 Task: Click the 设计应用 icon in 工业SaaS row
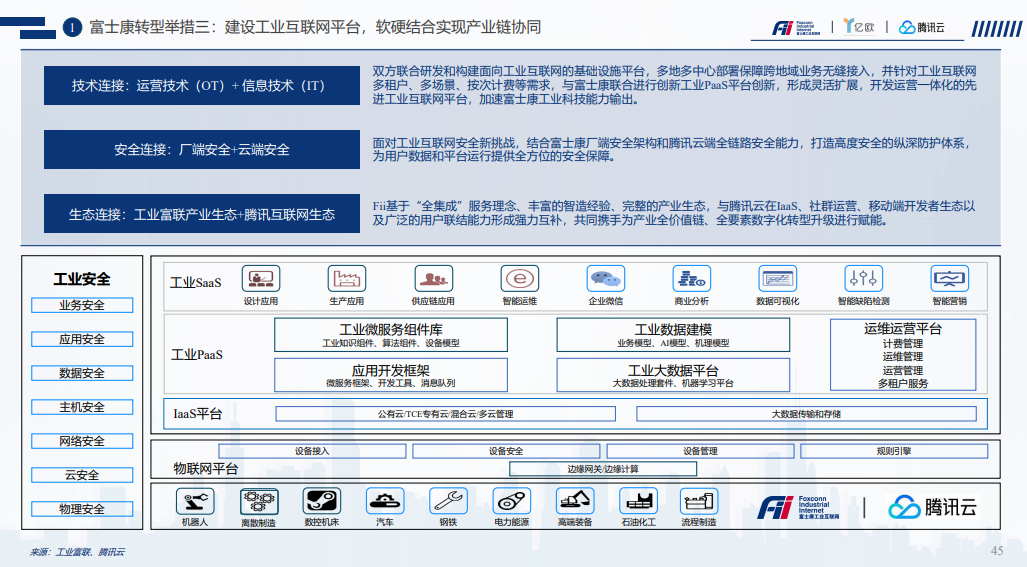click(x=261, y=278)
